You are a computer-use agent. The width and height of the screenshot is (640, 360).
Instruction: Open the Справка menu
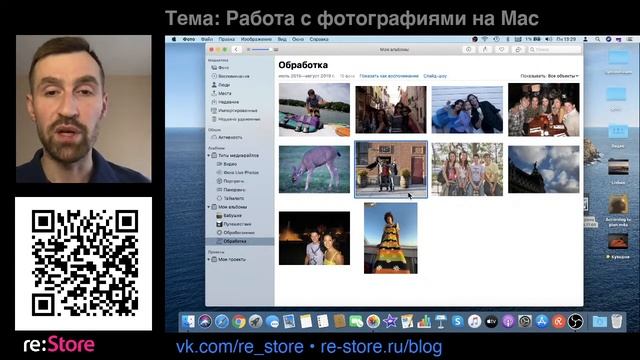pos(319,39)
